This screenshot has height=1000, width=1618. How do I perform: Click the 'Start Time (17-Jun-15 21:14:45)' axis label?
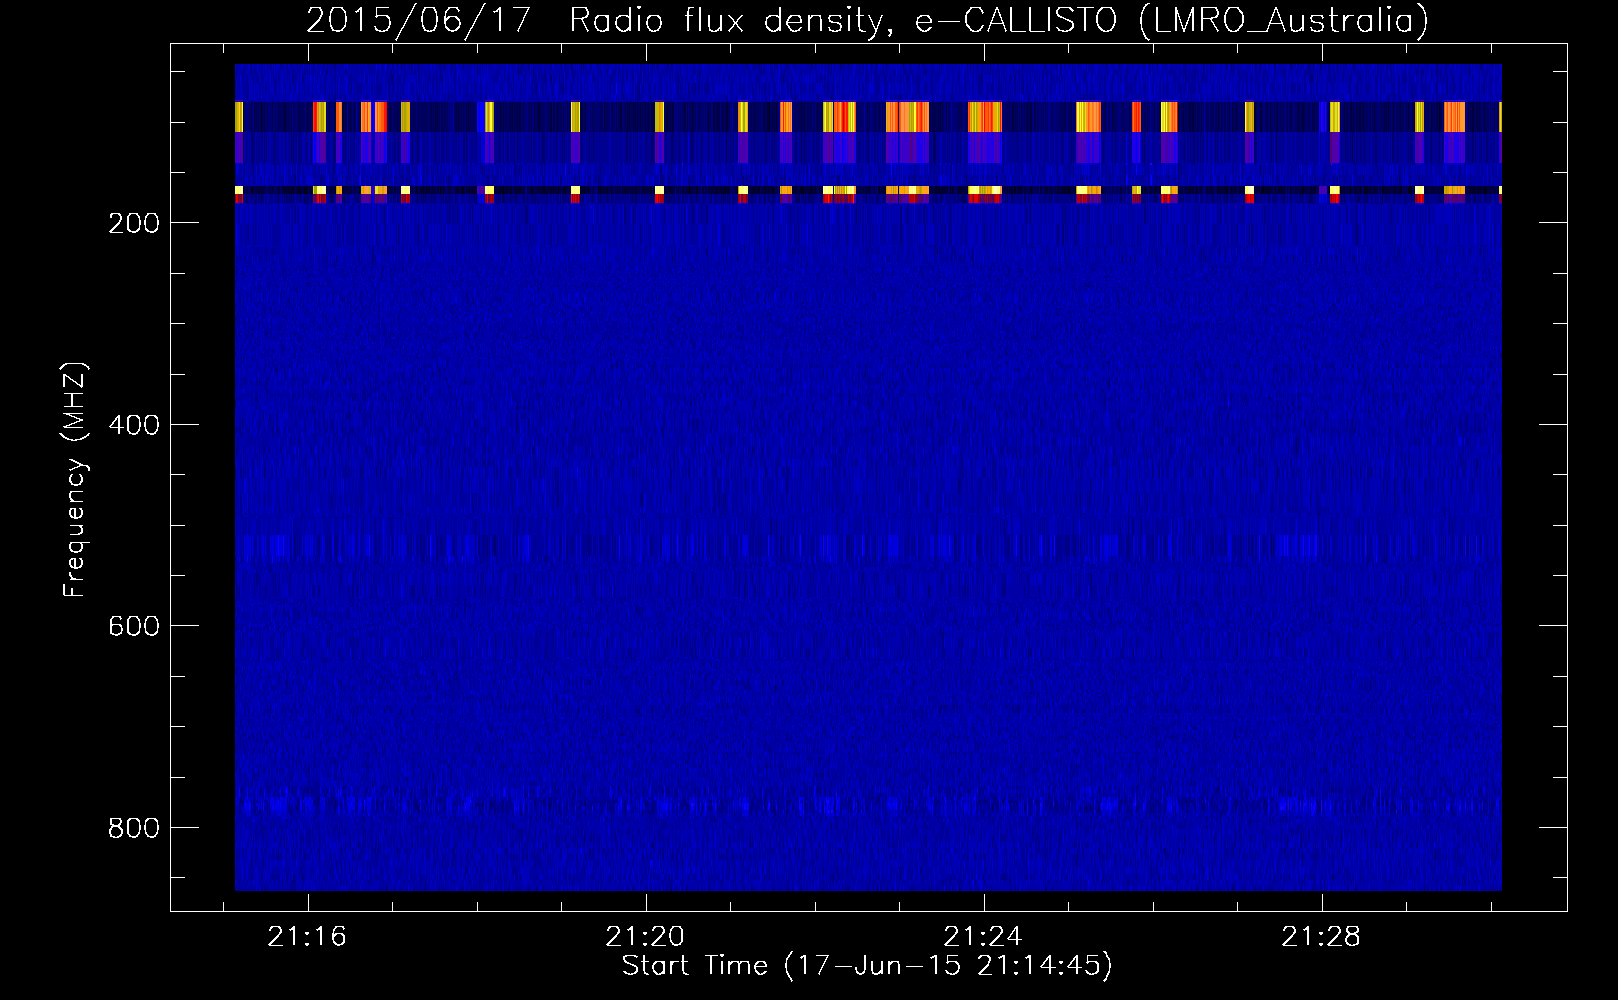[x=867, y=966]
